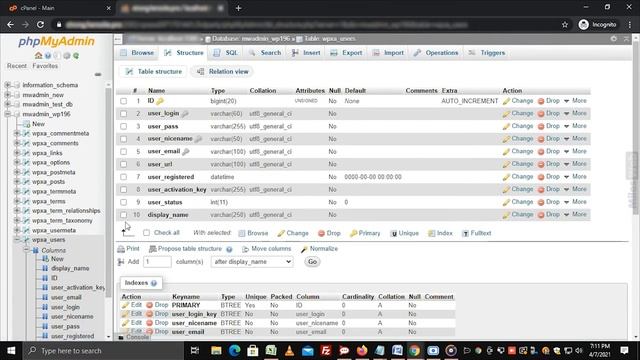The width and height of the screenshot is (640, 360).
Task: Open File Explorer from taskbar
Action: click(216, 351)
